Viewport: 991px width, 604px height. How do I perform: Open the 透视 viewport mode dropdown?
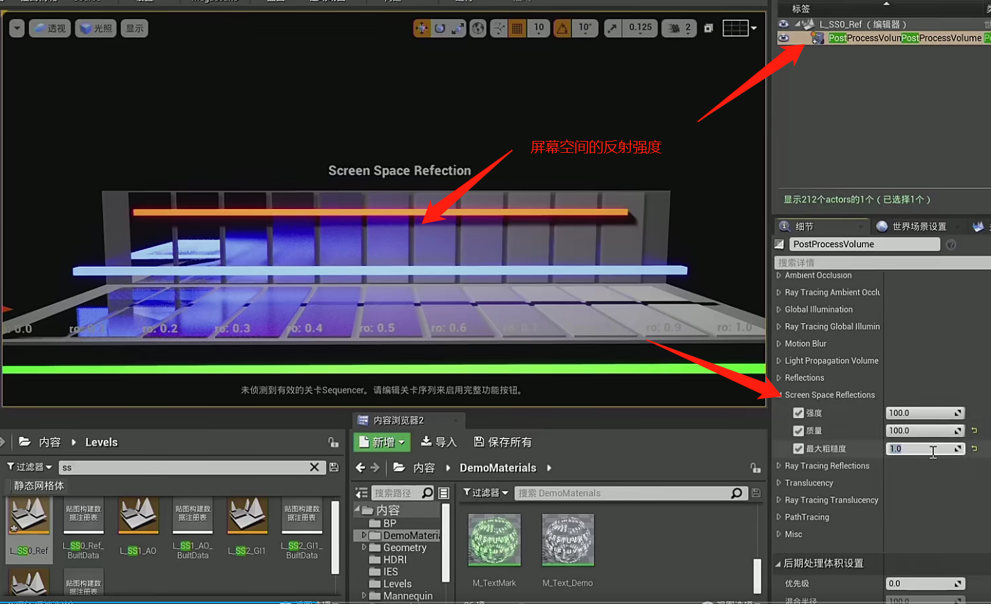50,28
